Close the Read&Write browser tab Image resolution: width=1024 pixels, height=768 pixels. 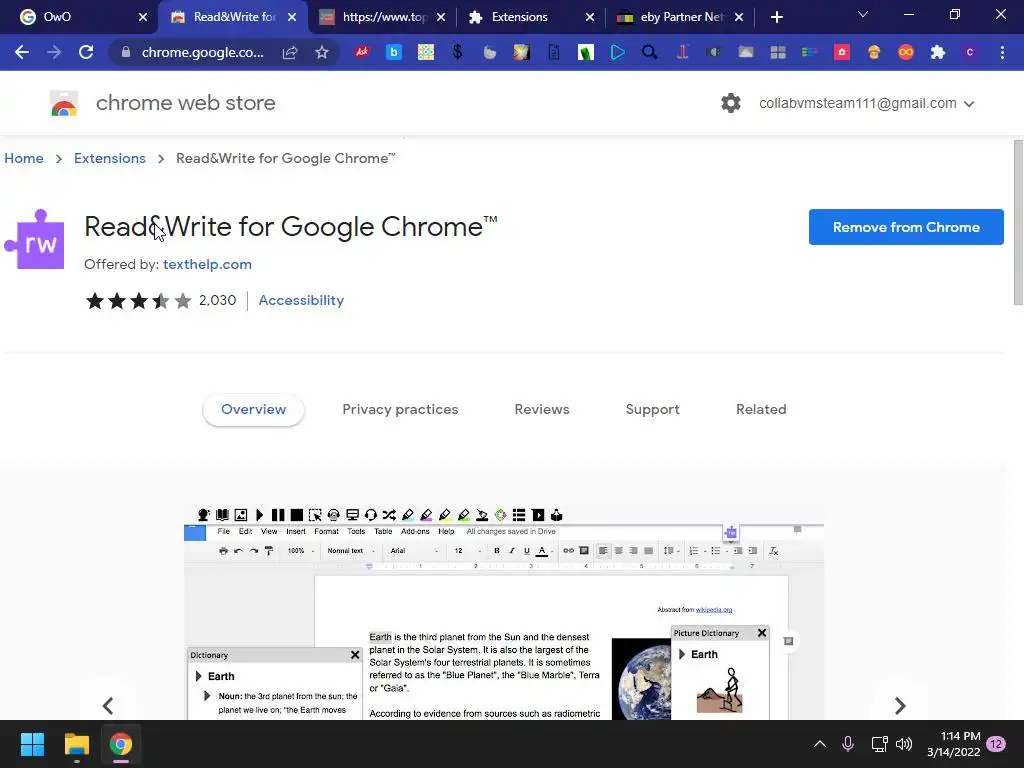[x=292, y=18]
